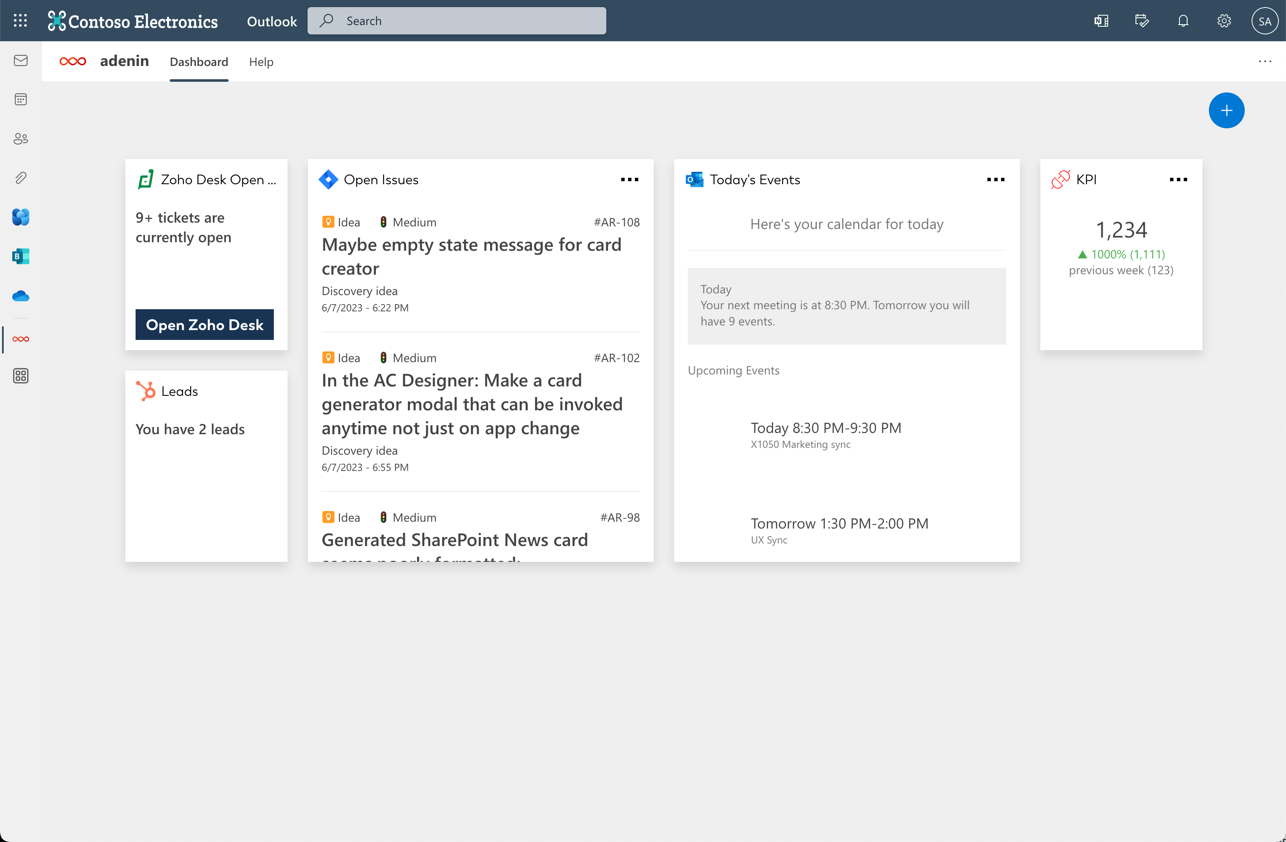1286x842 pixels.
Task: Open the Today 8:30 PM-9:30 PM event
Action: click(x=826, y=428)
